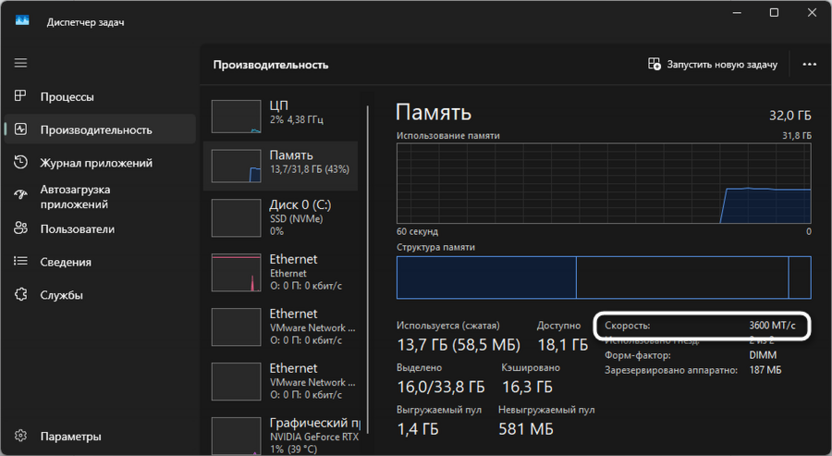Click the 187 МБ hardware reserved value
This screenshot has width=832, height=456.
click(x=765, y=370)
